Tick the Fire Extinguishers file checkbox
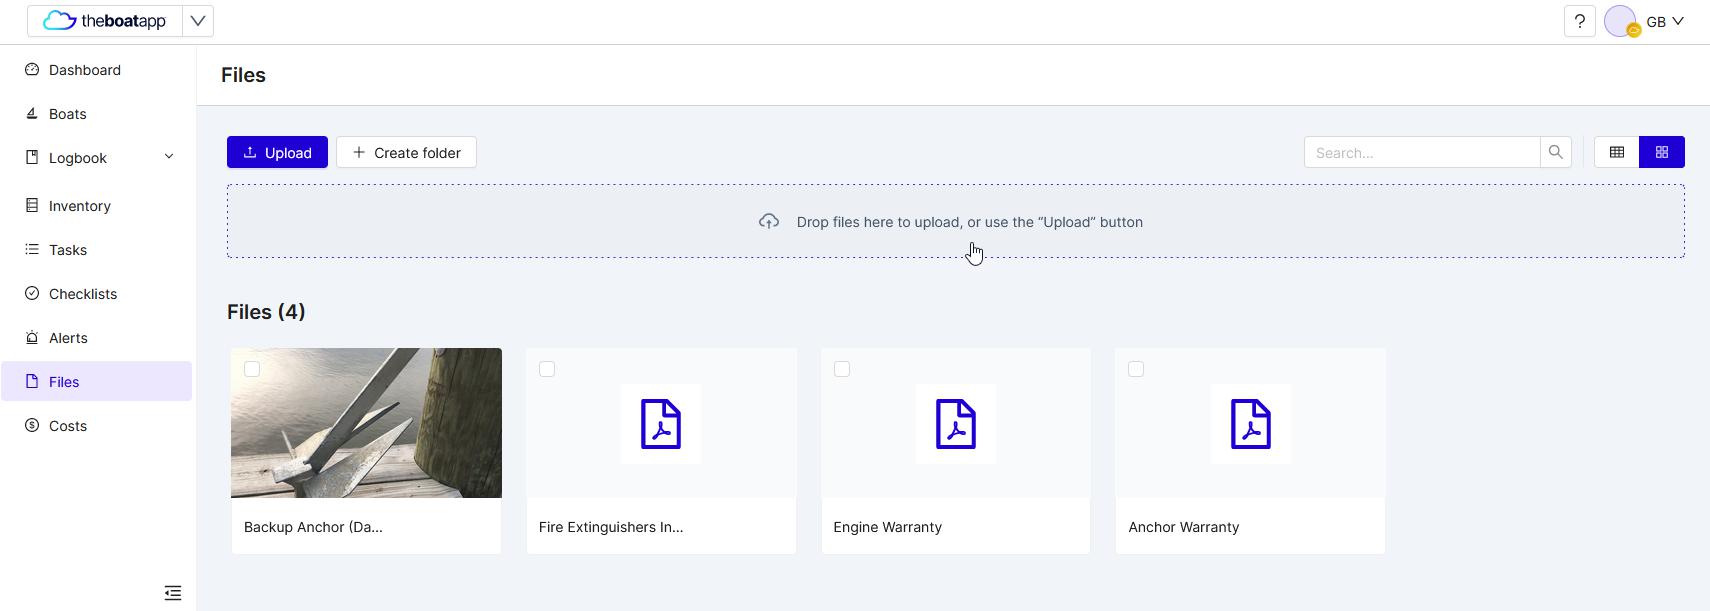Screen dimensions: 1710x611 coord(547,369)
